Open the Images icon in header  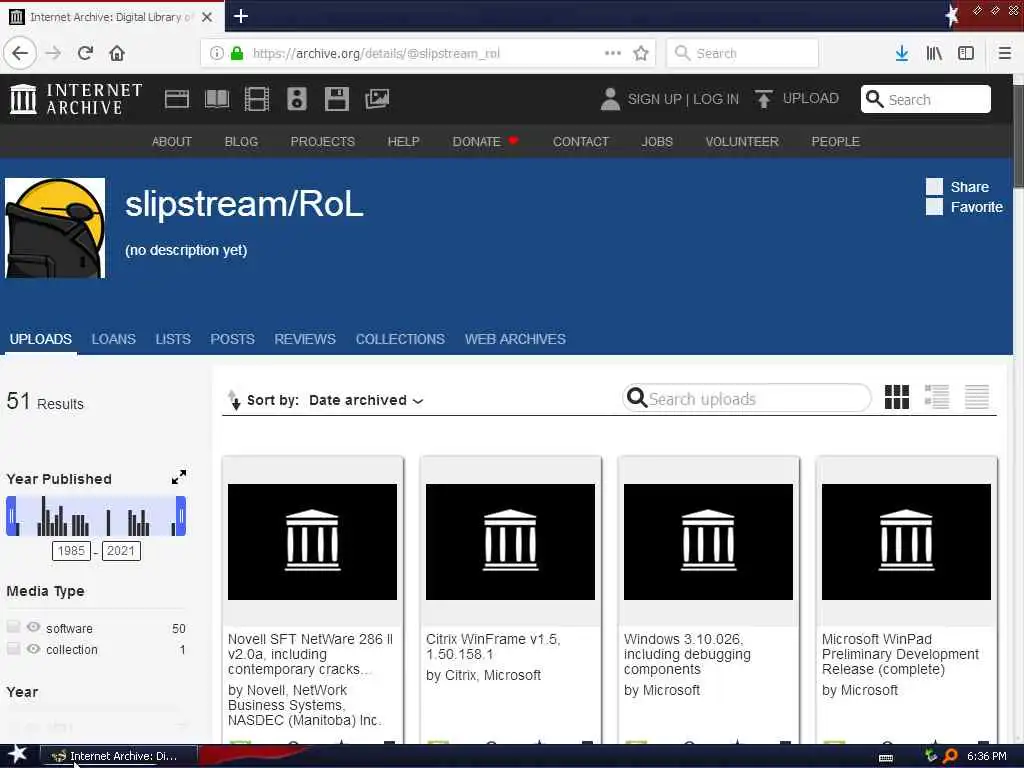[377, 99]
